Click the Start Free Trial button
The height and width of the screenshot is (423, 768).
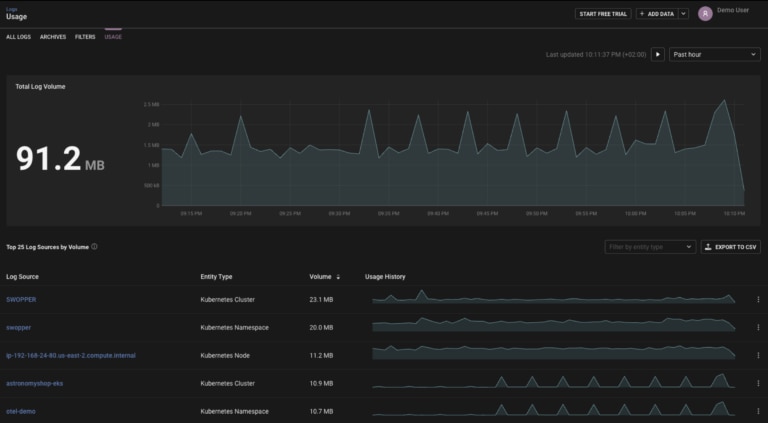pos(603,14)
